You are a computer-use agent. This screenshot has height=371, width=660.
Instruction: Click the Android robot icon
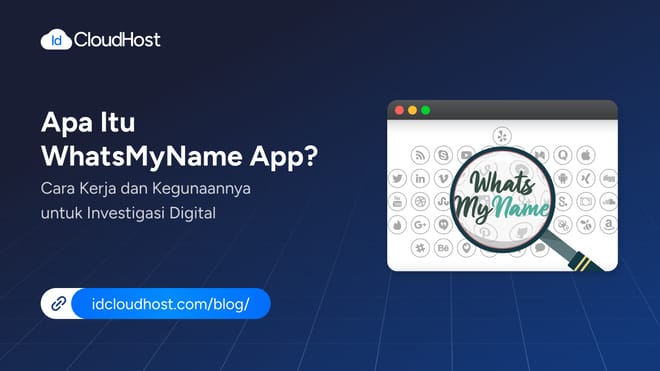pyautogui.click(x=563, y=178)
